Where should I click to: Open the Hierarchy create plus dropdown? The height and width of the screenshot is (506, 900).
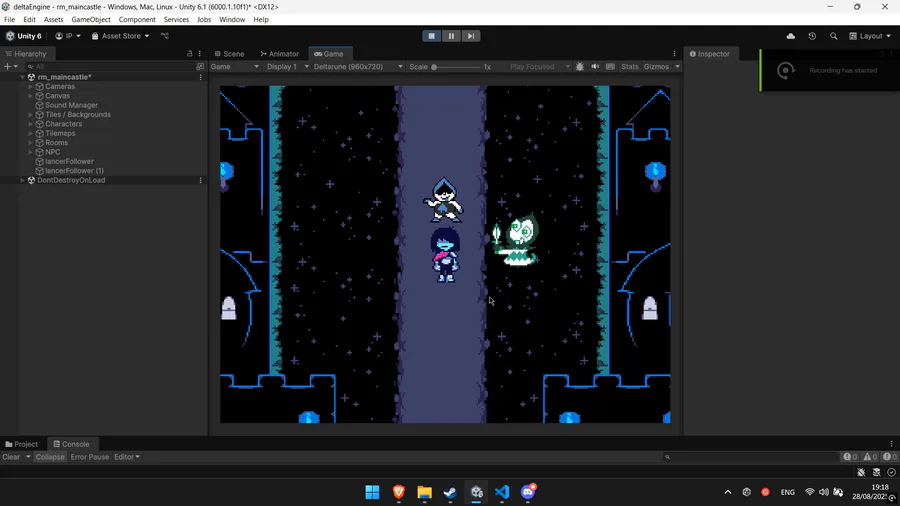(x=11, y=67)
